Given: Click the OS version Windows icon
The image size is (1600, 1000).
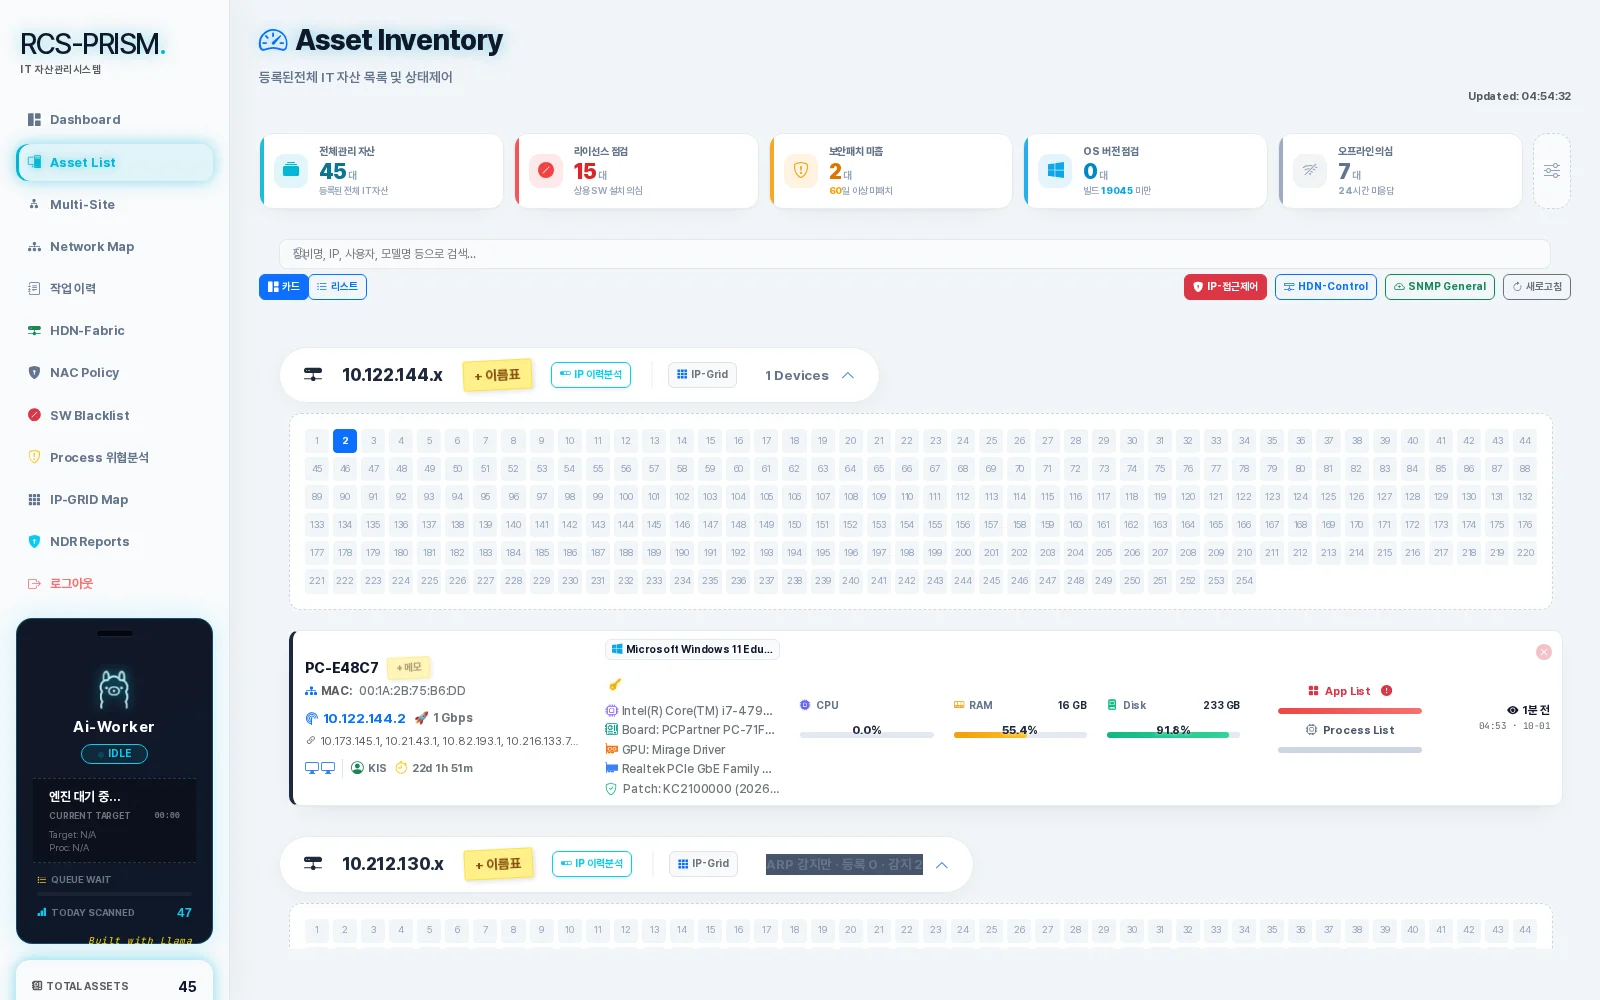Looking at the screenshot, I should point(1055,170).
